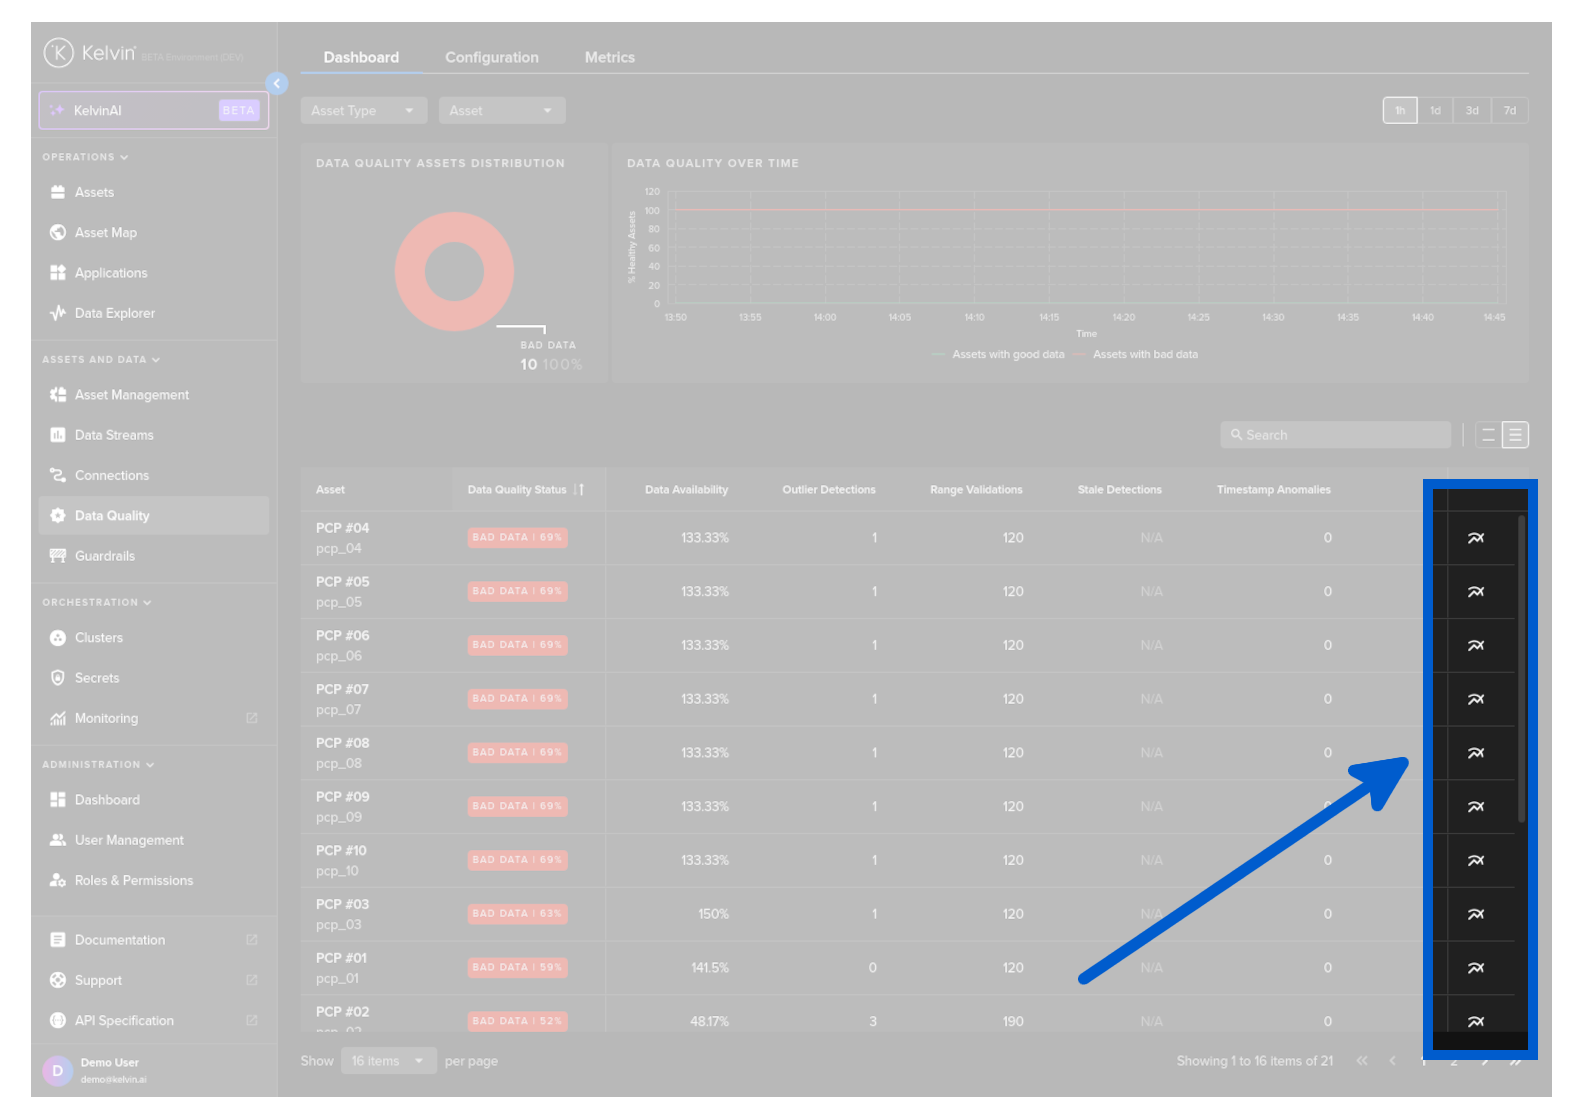Viewport: 1584px width, 1120px height.
Task: Open the Documentation link
Action: point(119,940)
